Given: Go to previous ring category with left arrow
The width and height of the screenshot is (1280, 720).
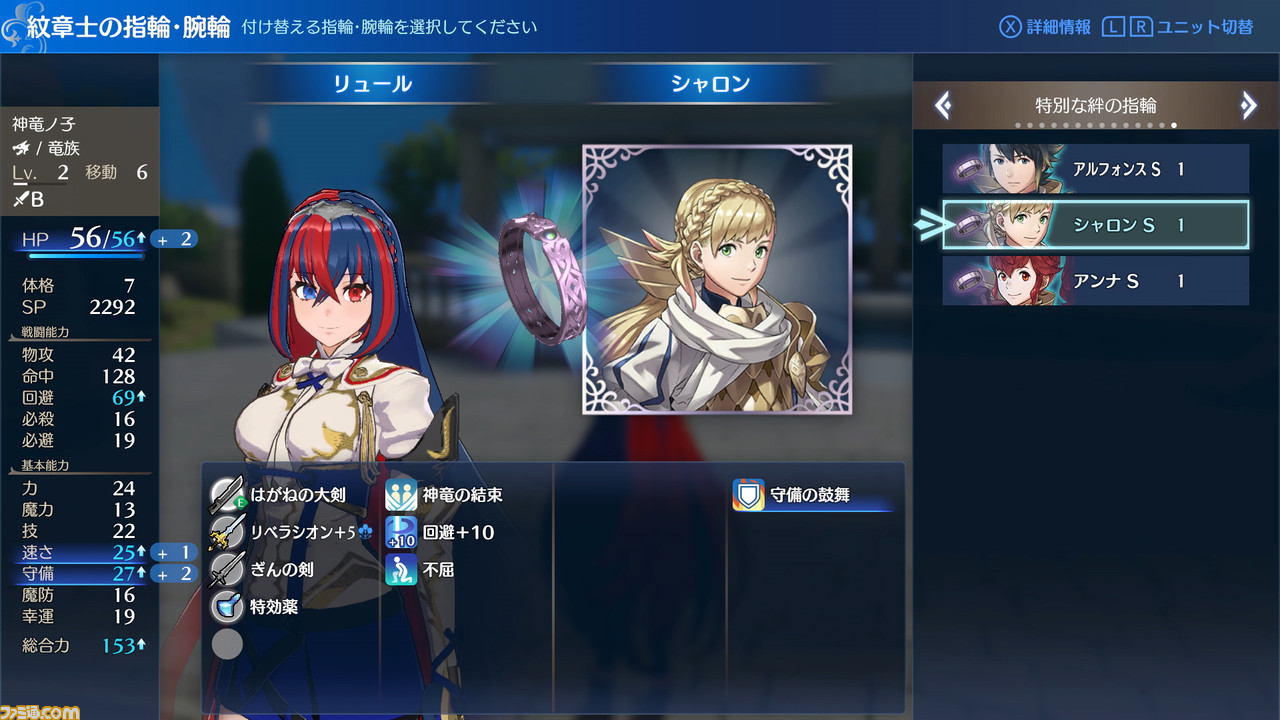Looking at the screenshot, I should click(x=942, y=105).
